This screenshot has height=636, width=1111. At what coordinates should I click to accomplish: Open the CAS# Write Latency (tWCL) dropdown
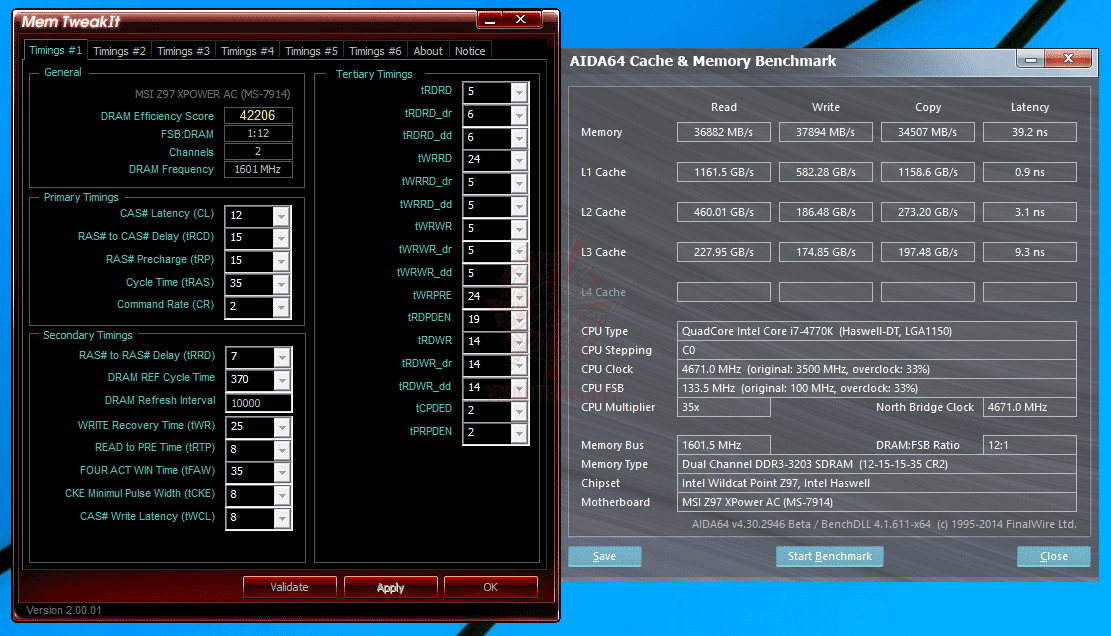tap(282, 518)
